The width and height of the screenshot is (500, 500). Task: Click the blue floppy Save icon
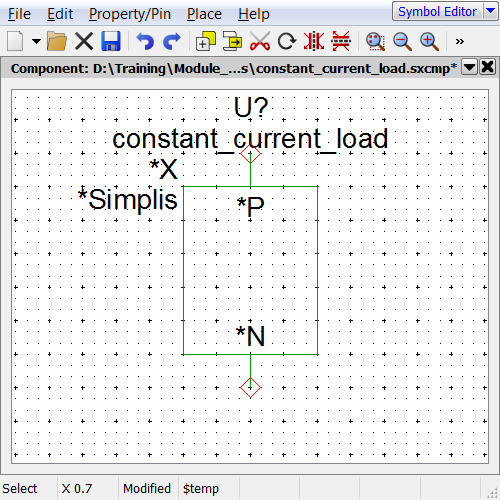[111, 41]
